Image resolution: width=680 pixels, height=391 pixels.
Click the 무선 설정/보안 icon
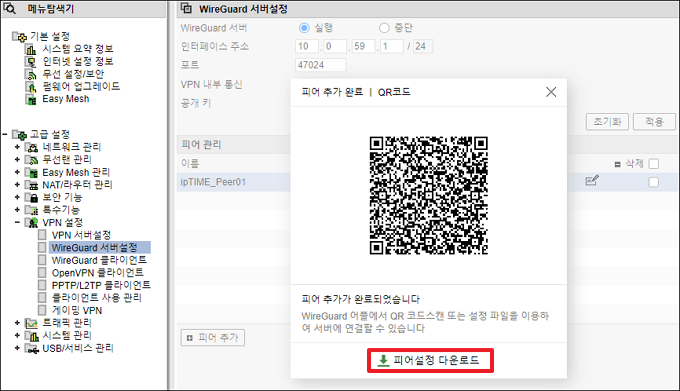click(31, 75)
